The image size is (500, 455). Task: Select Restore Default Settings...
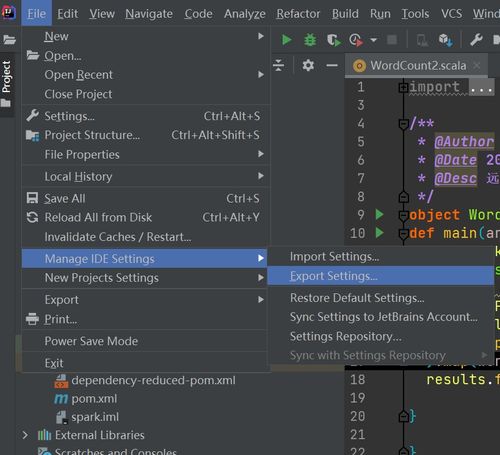[381, 298]
